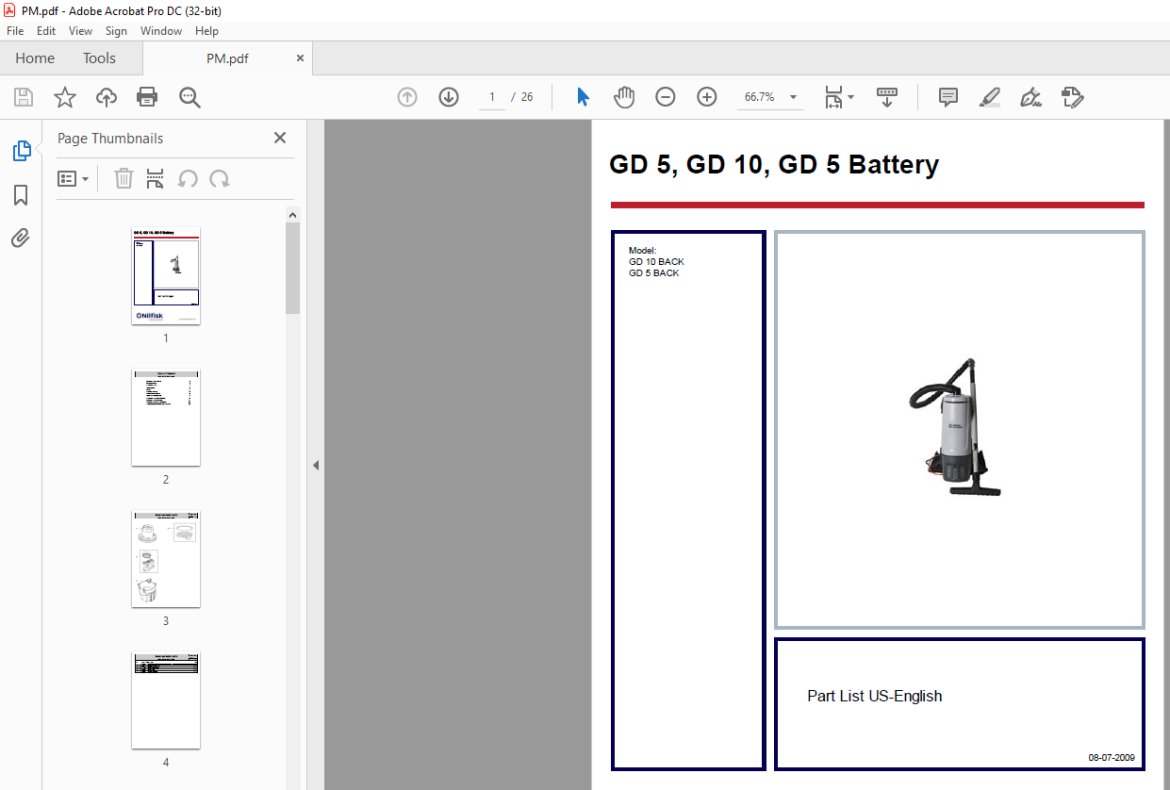Select the PM.pdf document tab
This screenshot has width=1170, height=790.
(227, 58)
